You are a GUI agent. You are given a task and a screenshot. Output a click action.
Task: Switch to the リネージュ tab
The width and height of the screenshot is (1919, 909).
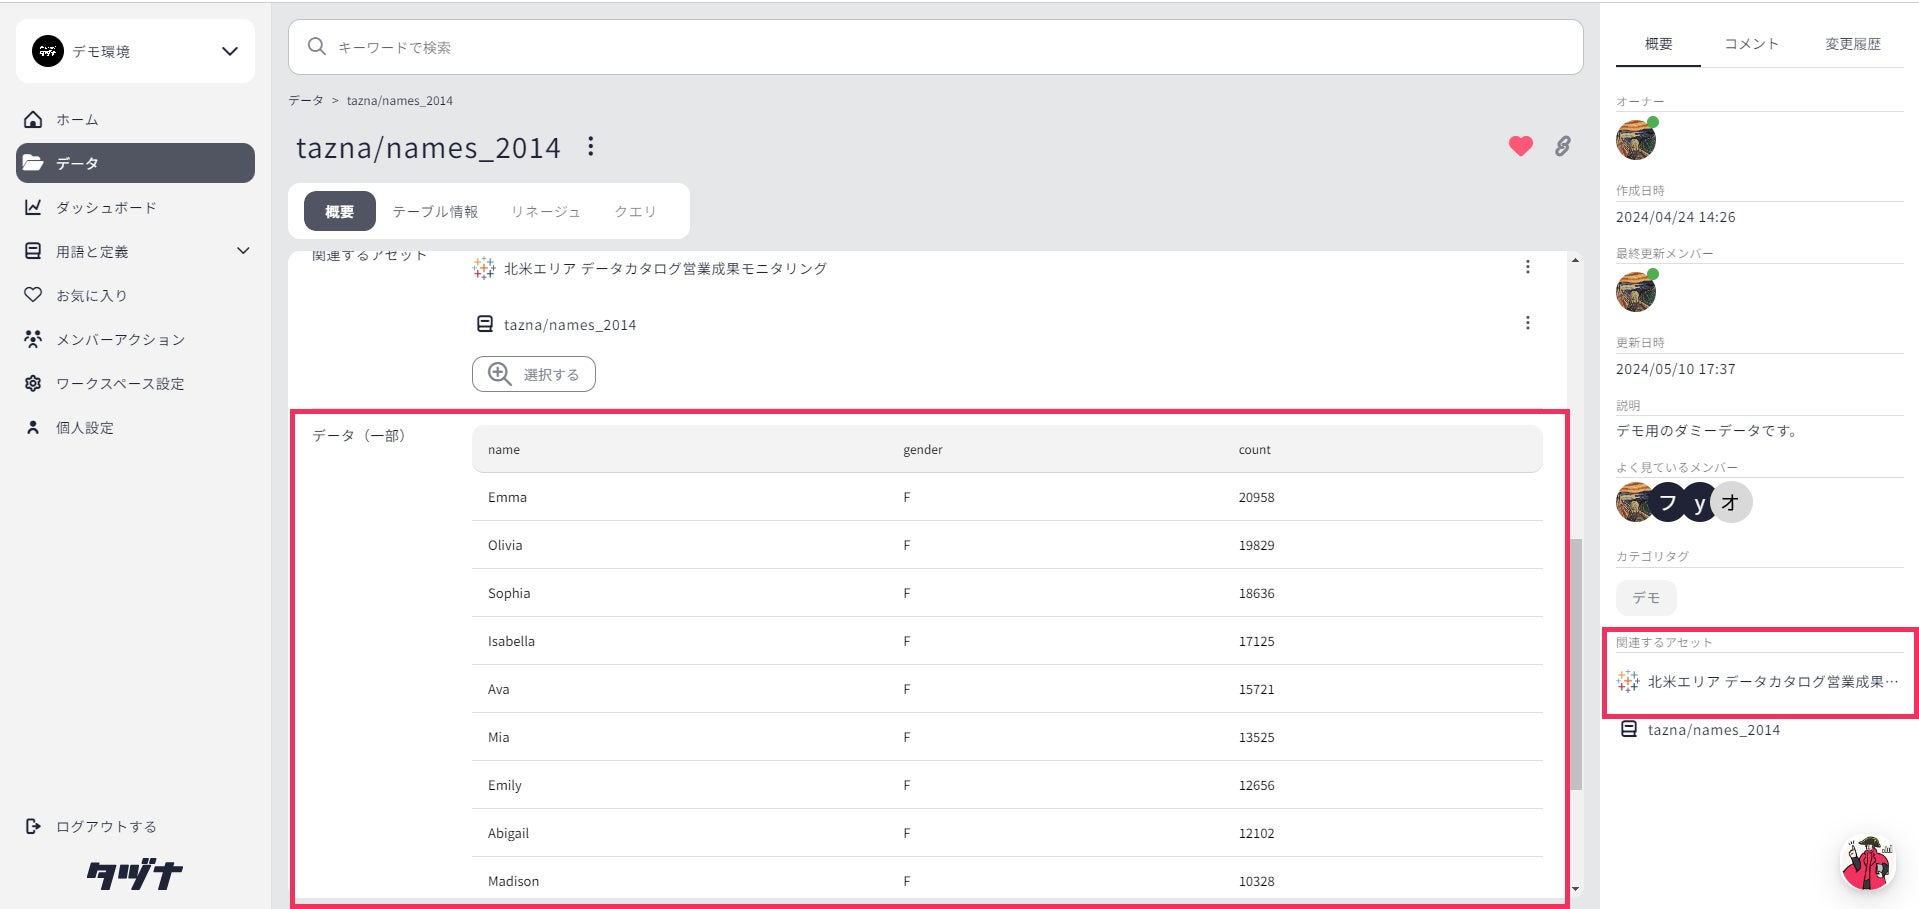pyautogui.click(x=546, y=211)
